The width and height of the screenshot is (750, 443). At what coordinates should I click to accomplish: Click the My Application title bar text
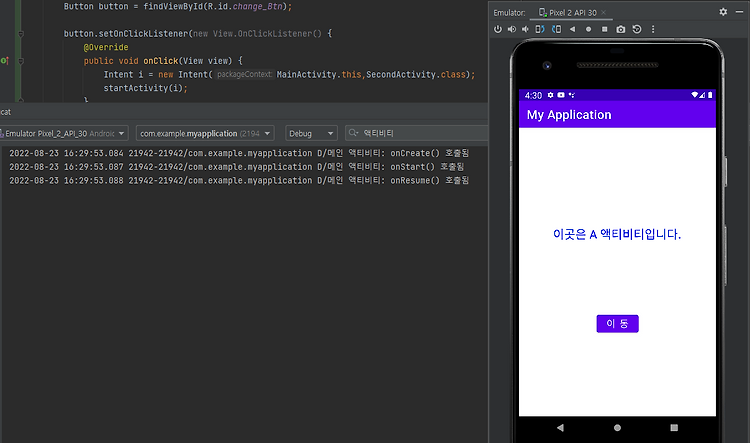tap(569, 115)
